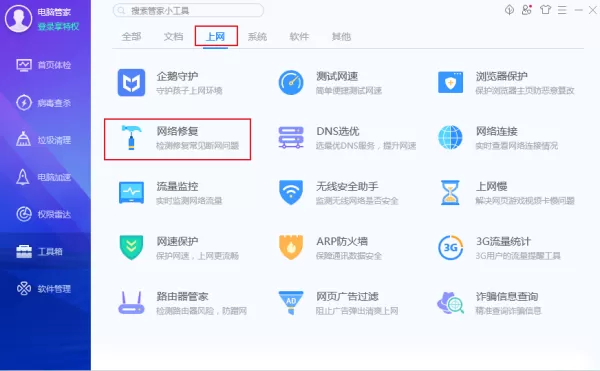Click the DNS选优 title text

(338, 132)
